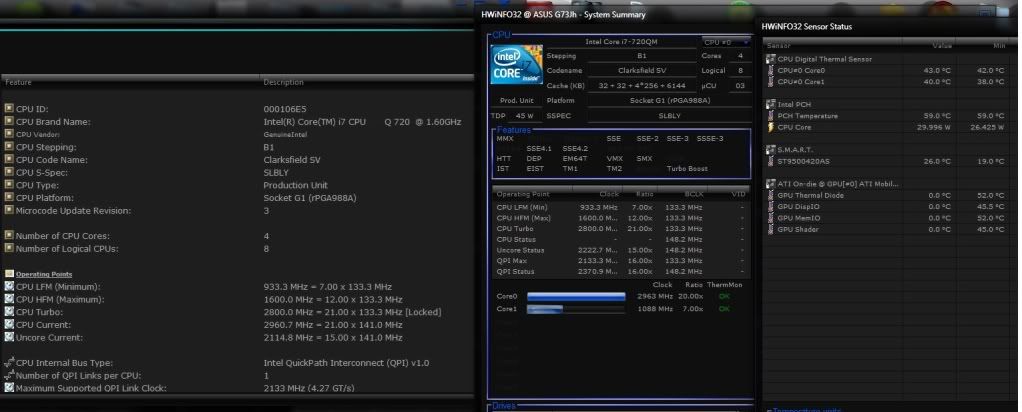This screenshot has width=1022, height=412.
Task: Click the Core1 usage bar
Action: click(576, 309)
